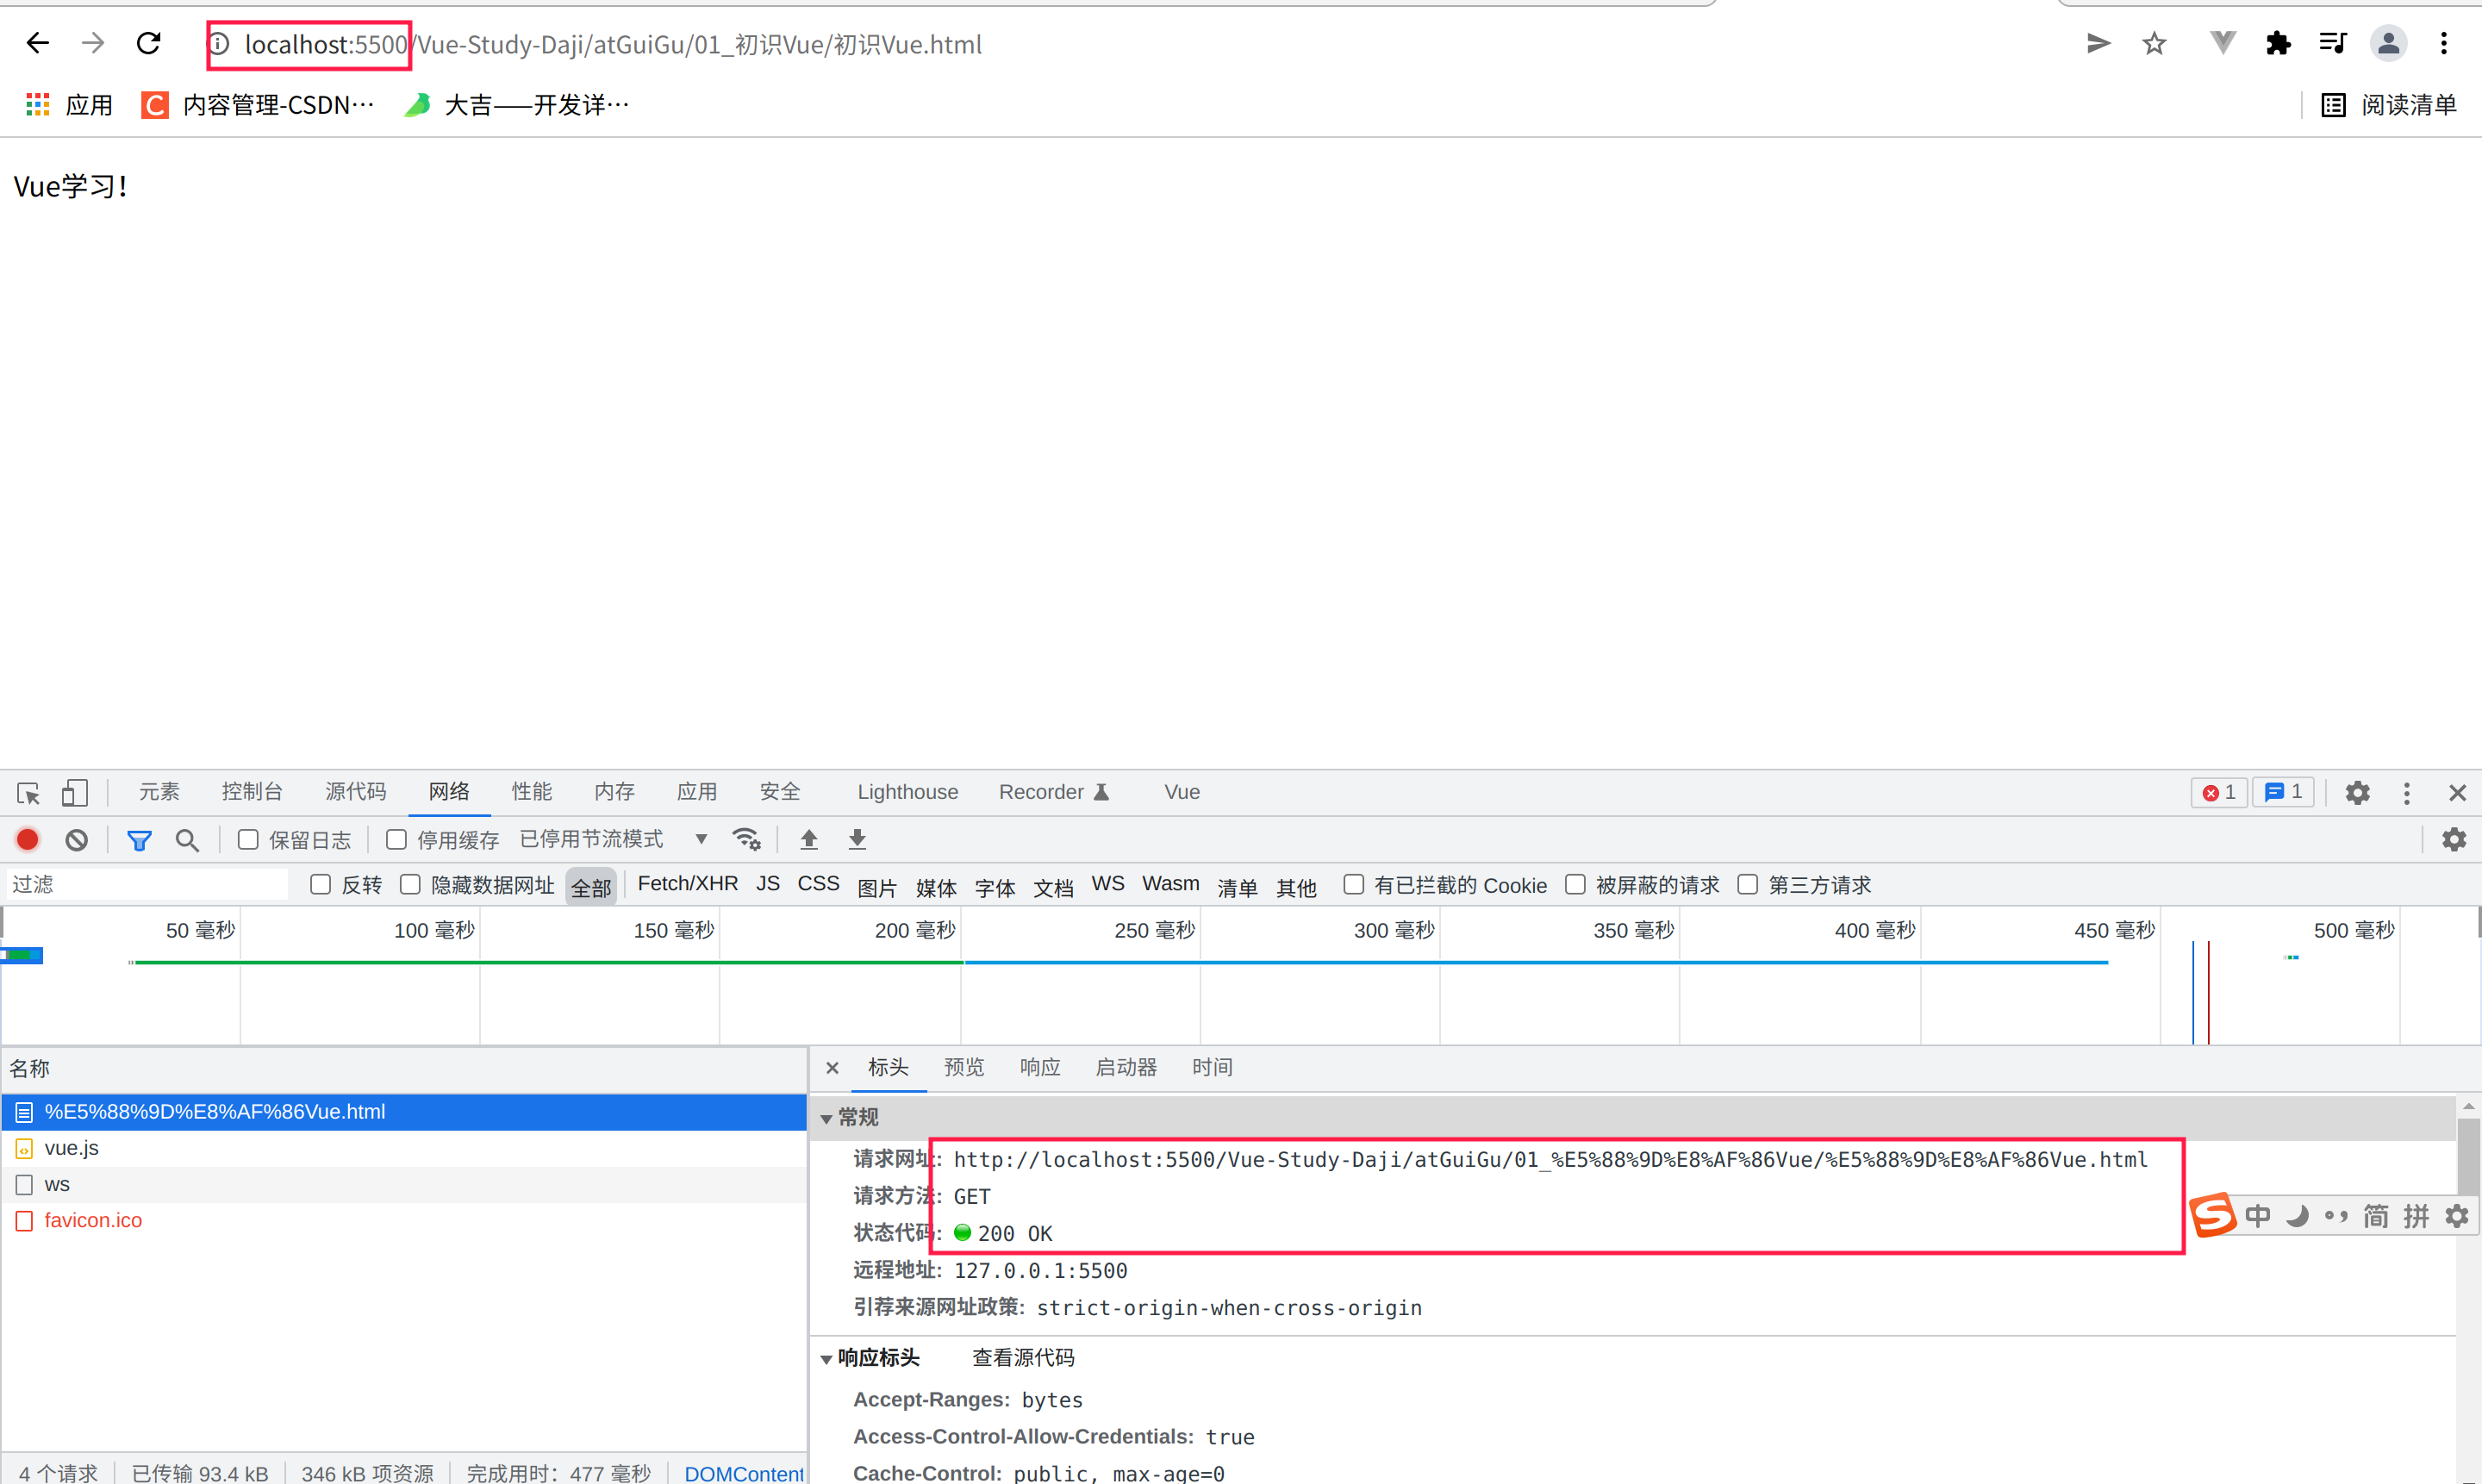This screenshot has height=1484, width=2482.
Task: Open the throttling mode dropdown
Action: 614,839
